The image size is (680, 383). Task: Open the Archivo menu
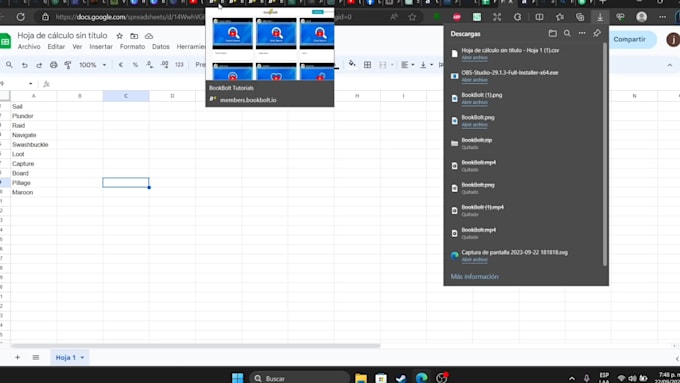pyautogui.click(x=29, y=46)
